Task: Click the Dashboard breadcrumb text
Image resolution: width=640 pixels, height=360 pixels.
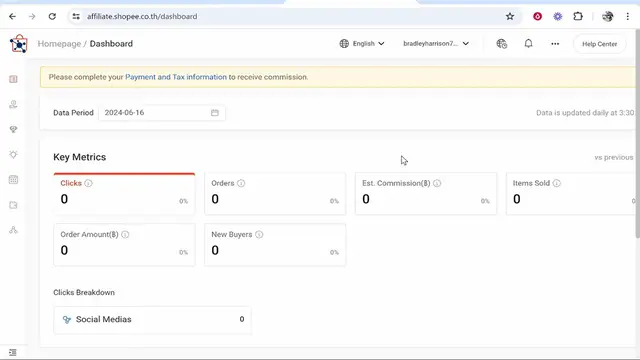Action: pos(111,44)
